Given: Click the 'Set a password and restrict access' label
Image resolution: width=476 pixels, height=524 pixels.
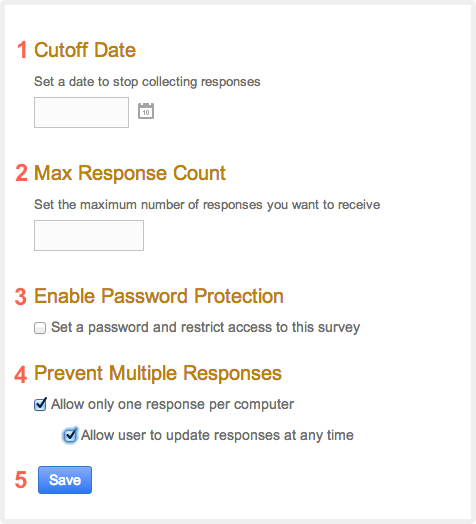Looking at the screenshot, I should [x=206, y=327].
